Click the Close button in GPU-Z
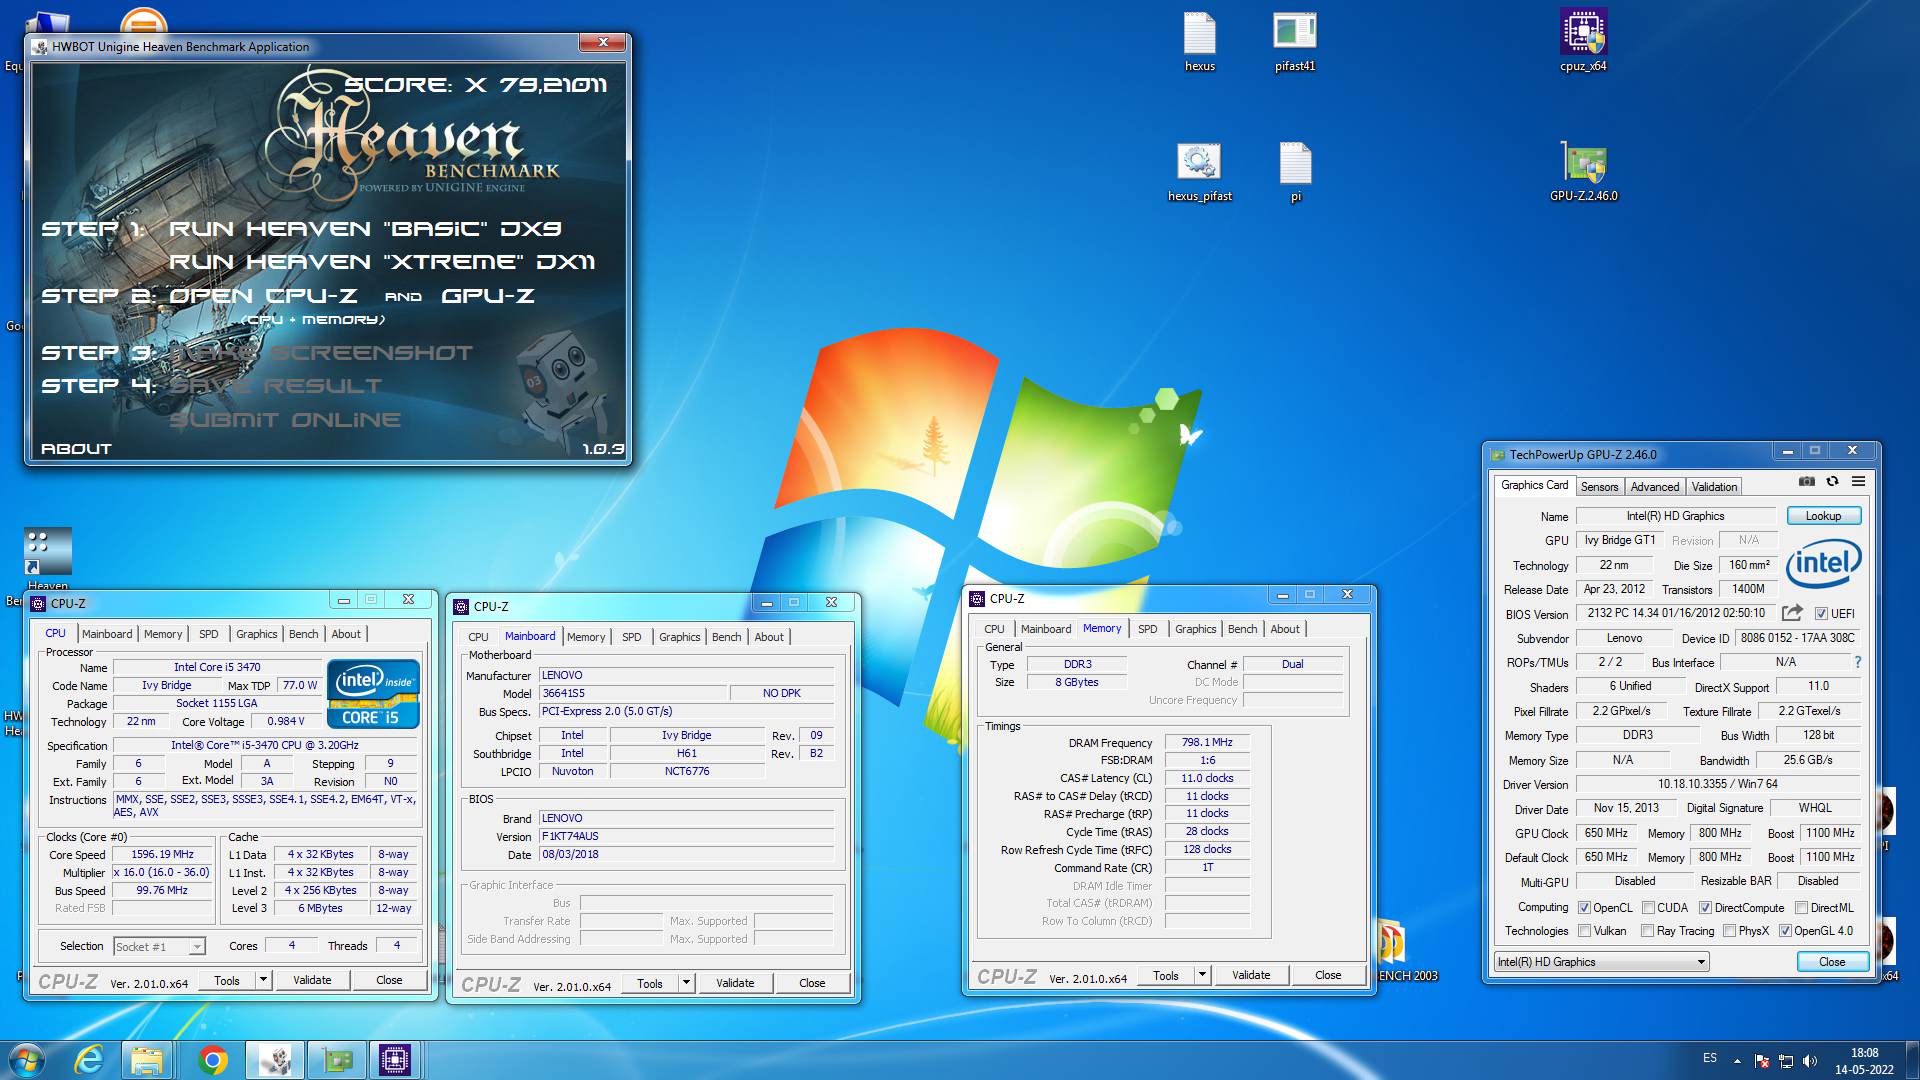 point(1831,962)
